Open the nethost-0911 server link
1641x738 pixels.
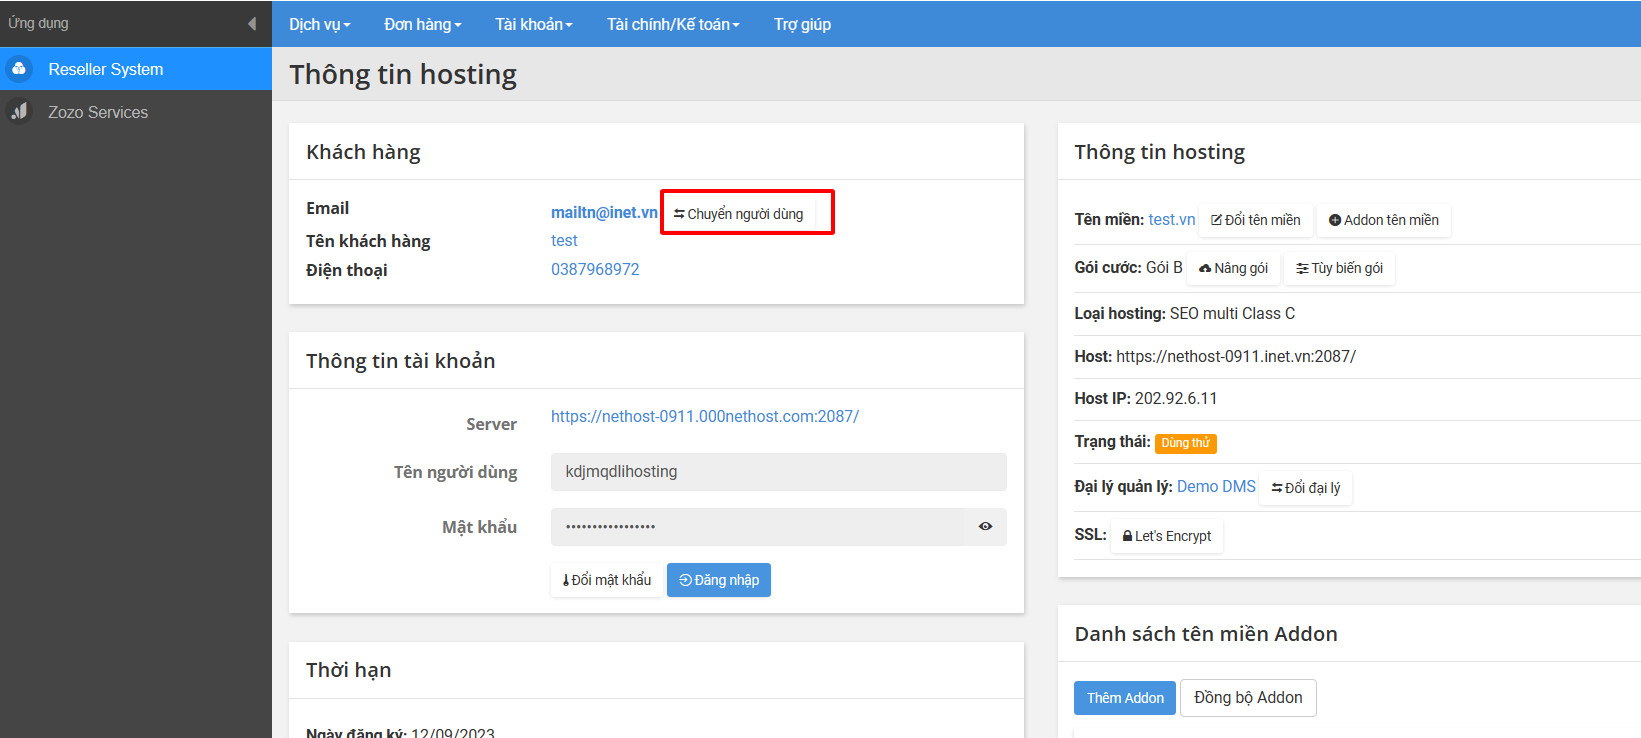pyautogui.click(x=705, y=416)
